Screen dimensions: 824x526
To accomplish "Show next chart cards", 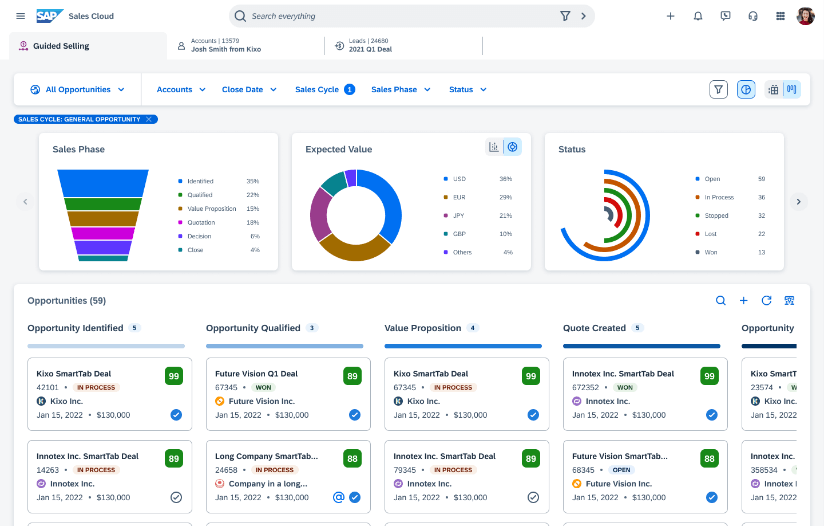I will click(798, 201).
